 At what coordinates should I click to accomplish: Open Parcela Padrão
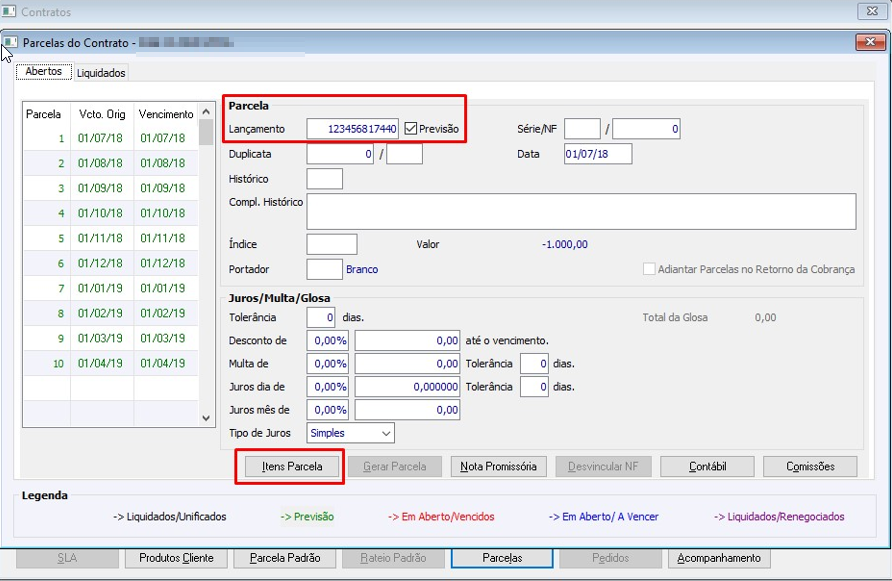pyautogui.click(x=285, y=558)
